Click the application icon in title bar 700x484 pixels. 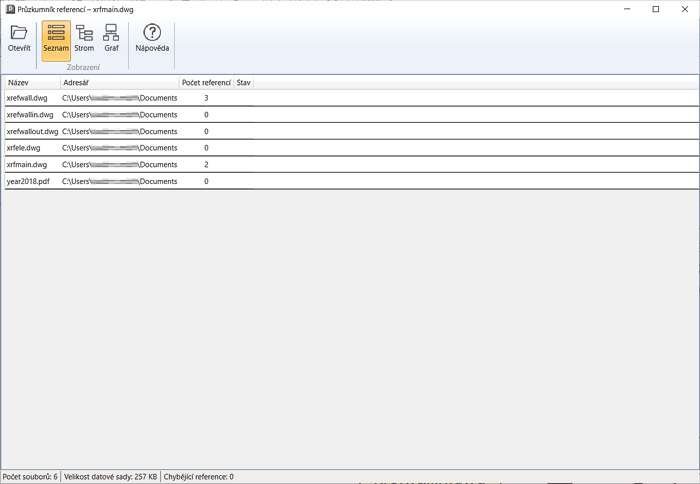tap(9, 9)
